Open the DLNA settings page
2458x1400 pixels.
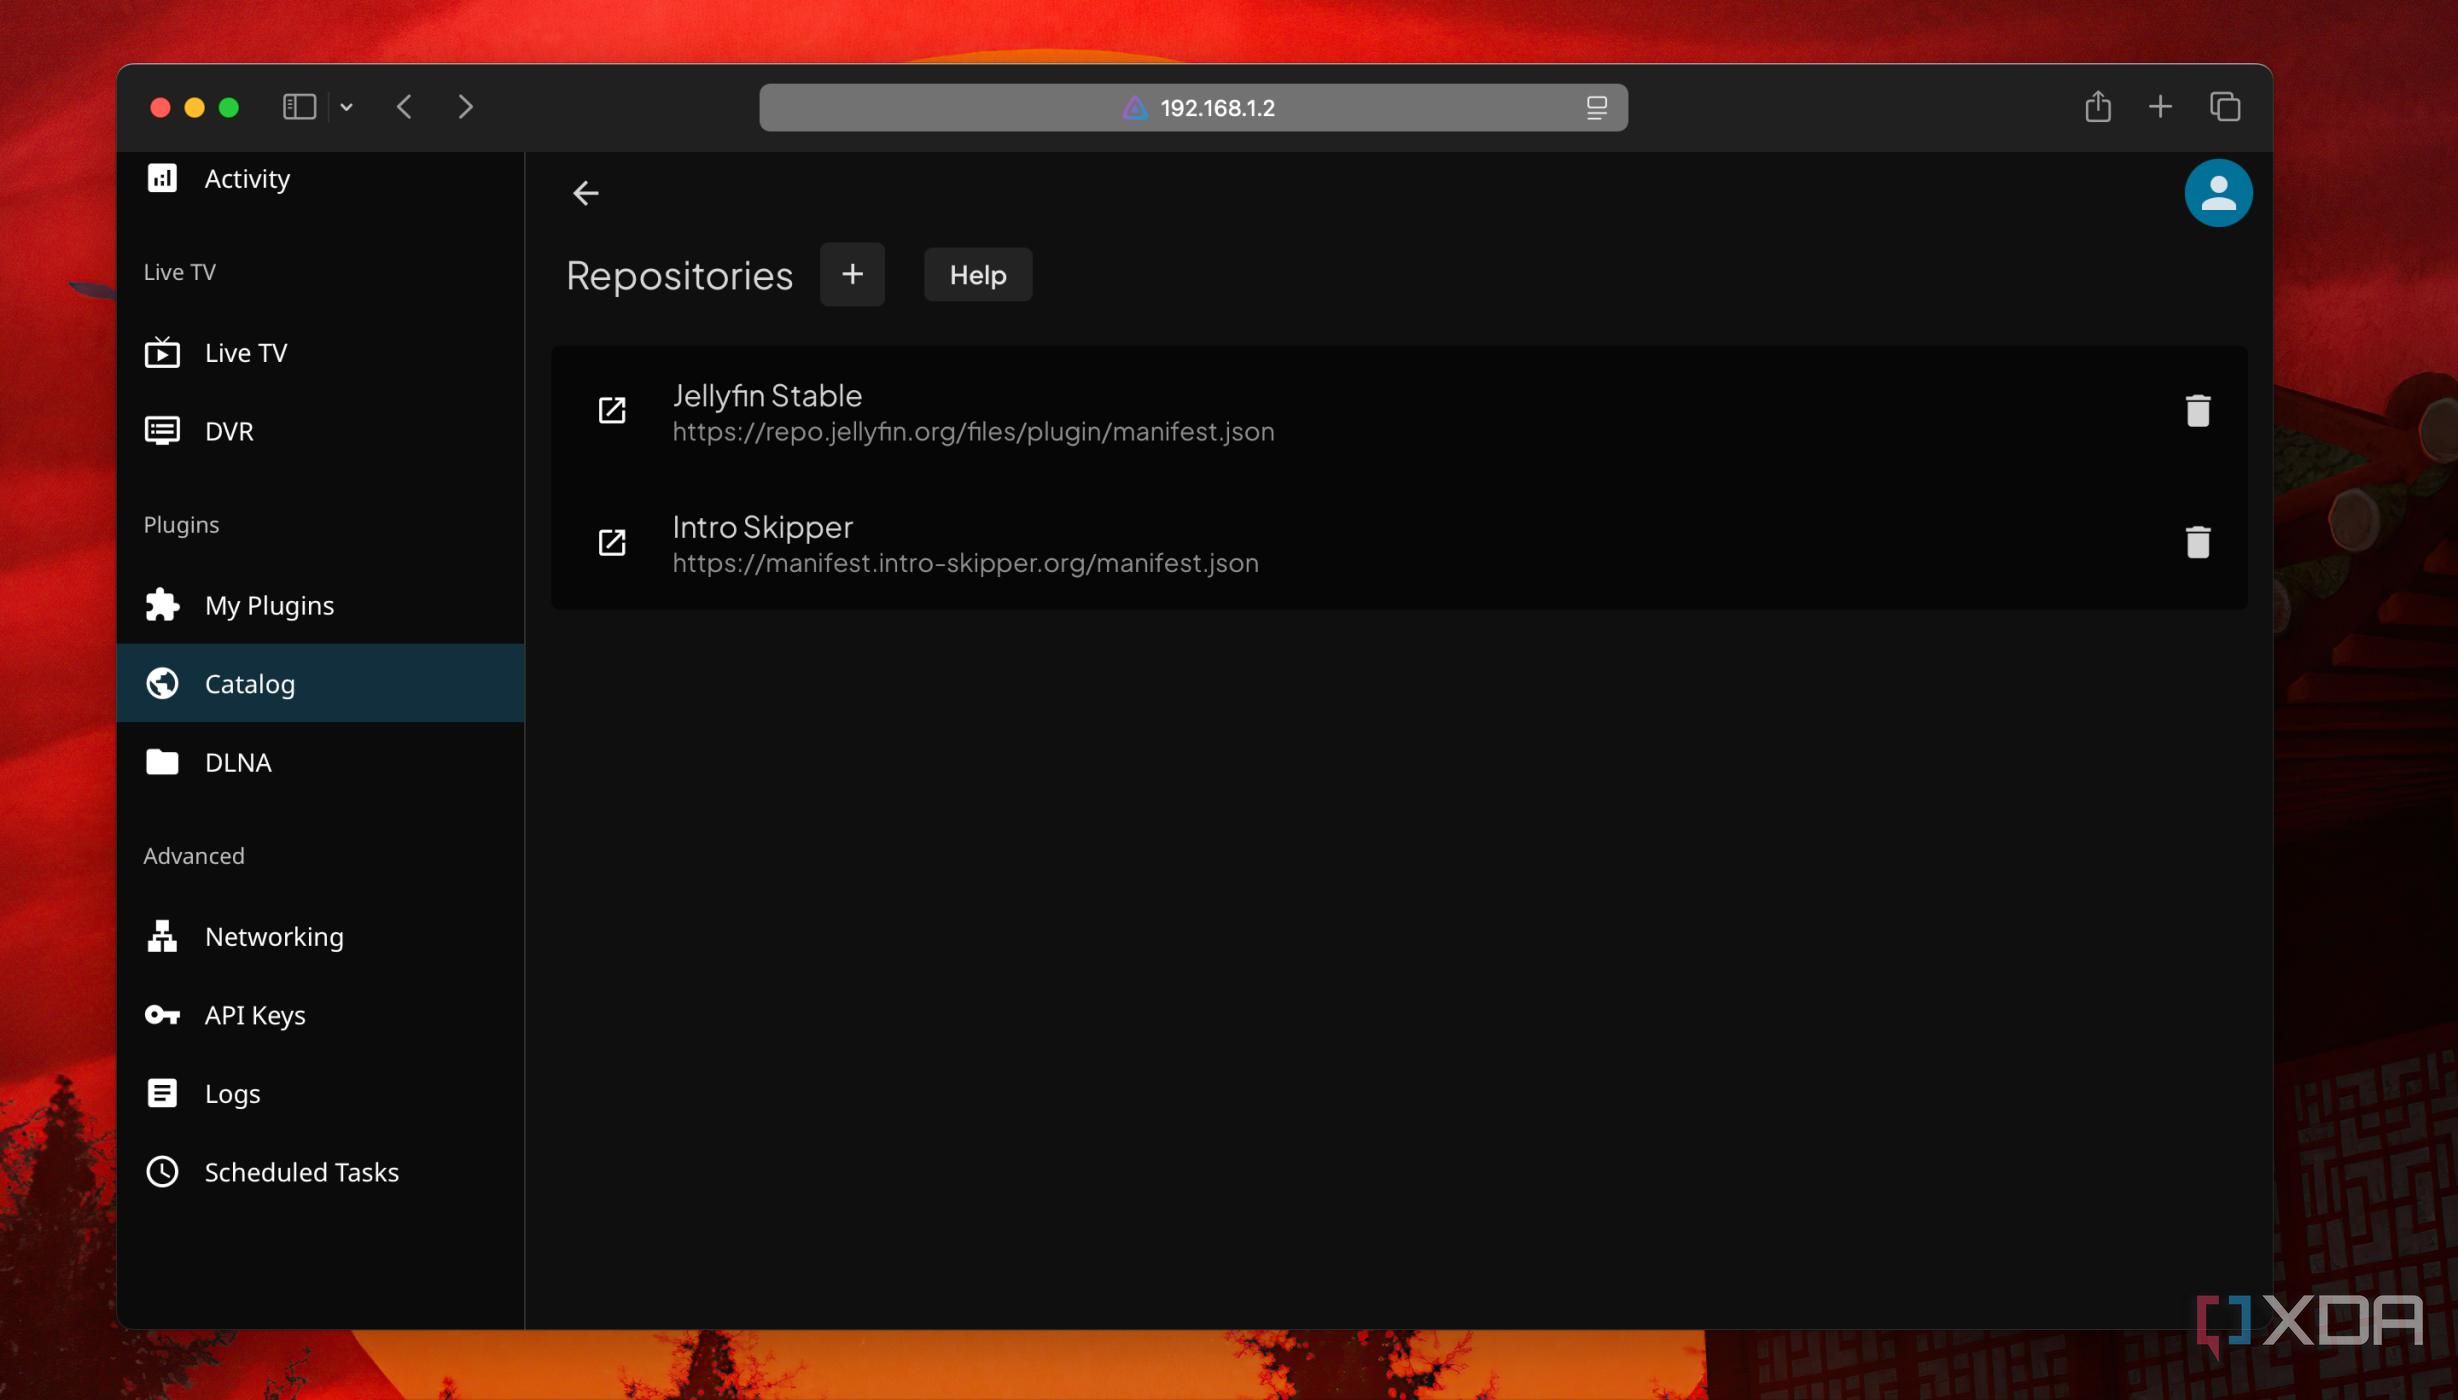tap(320, 762)
